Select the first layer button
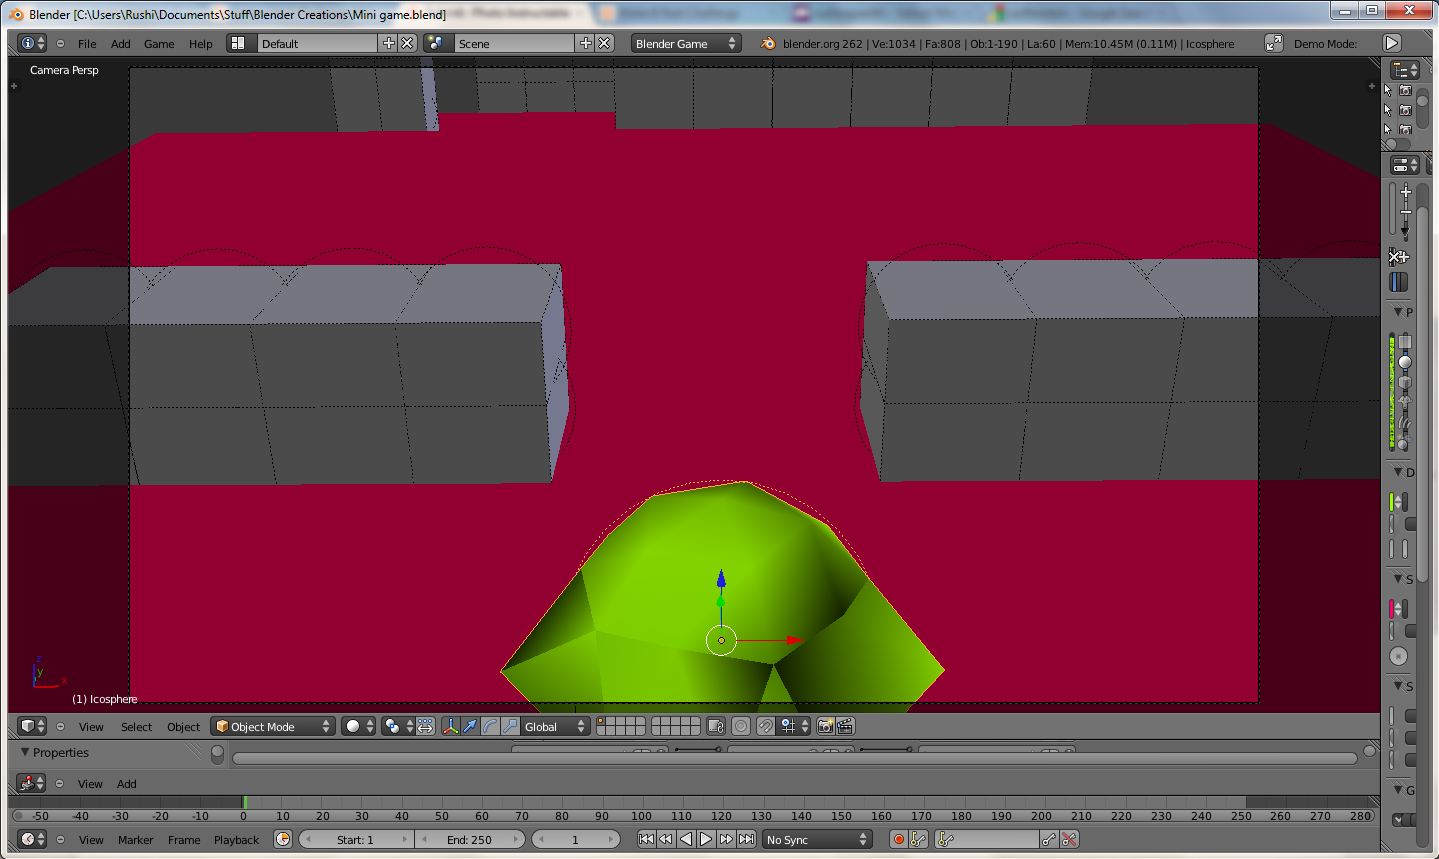1439x859 pixels. pos(601,721)
